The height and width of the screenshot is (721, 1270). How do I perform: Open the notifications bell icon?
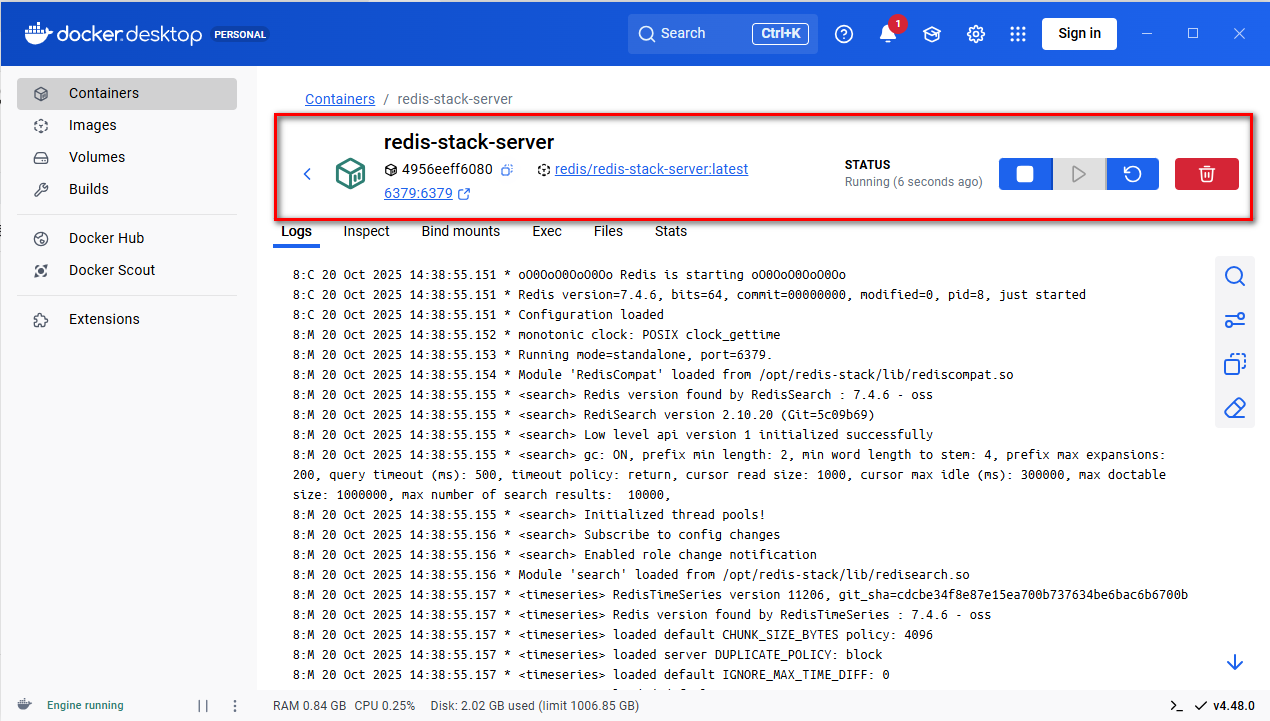(888, 34)
